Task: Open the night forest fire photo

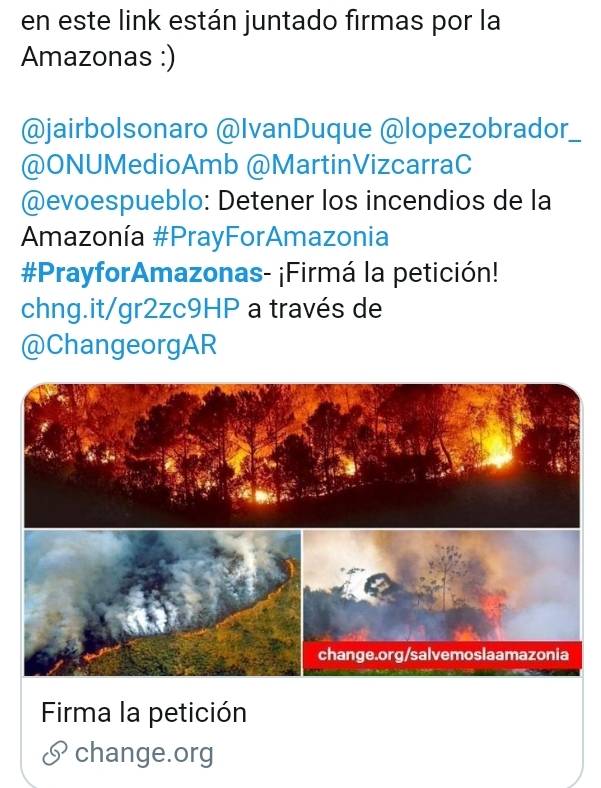Action: click(x=302, y=456)
